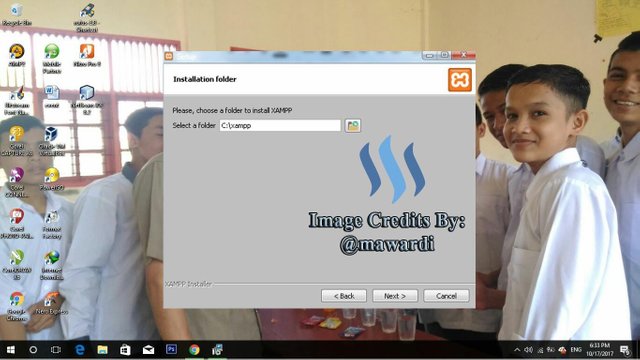Launch Microsoft Edge from the taskbar
Screen dimensions: 640x360
click(80, 350)
